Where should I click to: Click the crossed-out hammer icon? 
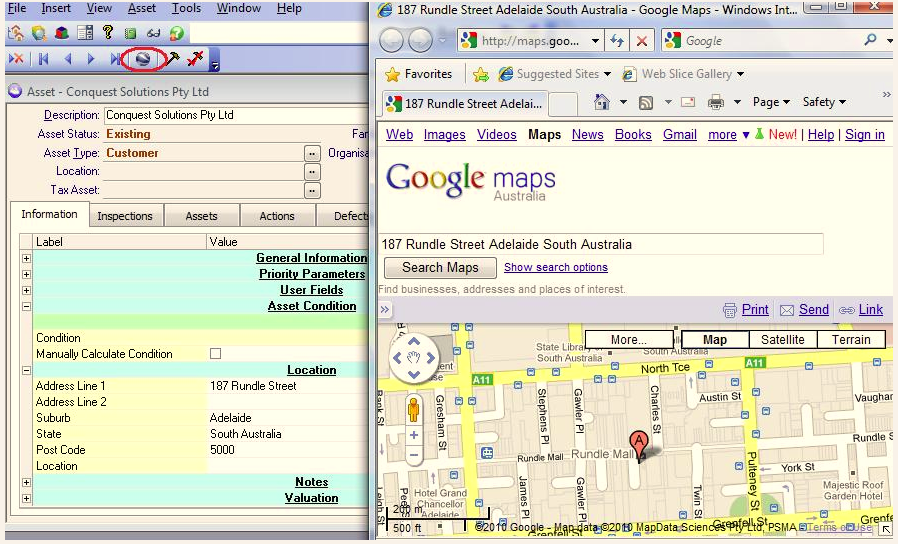pos(195,58)
